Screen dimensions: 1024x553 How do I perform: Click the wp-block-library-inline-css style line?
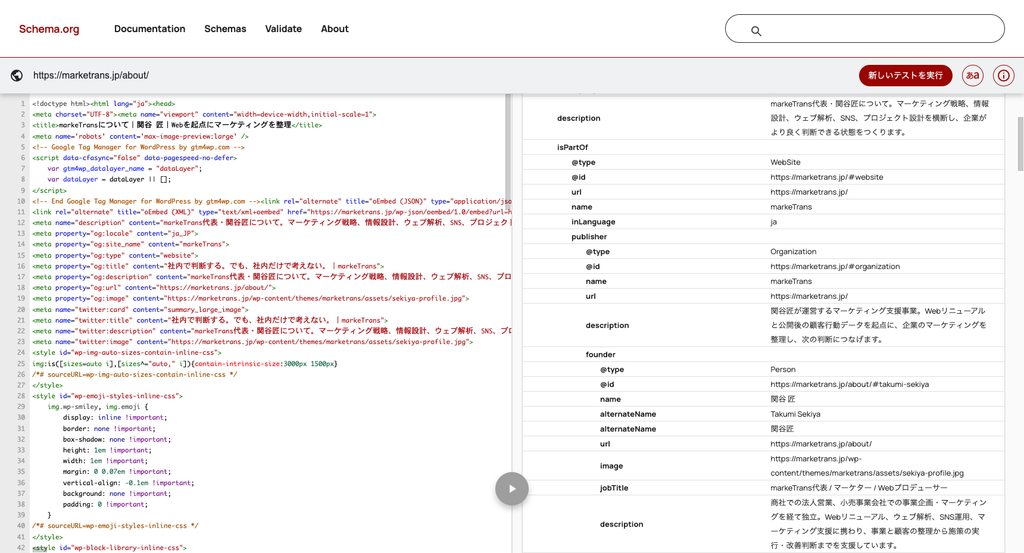pos(109,547)
